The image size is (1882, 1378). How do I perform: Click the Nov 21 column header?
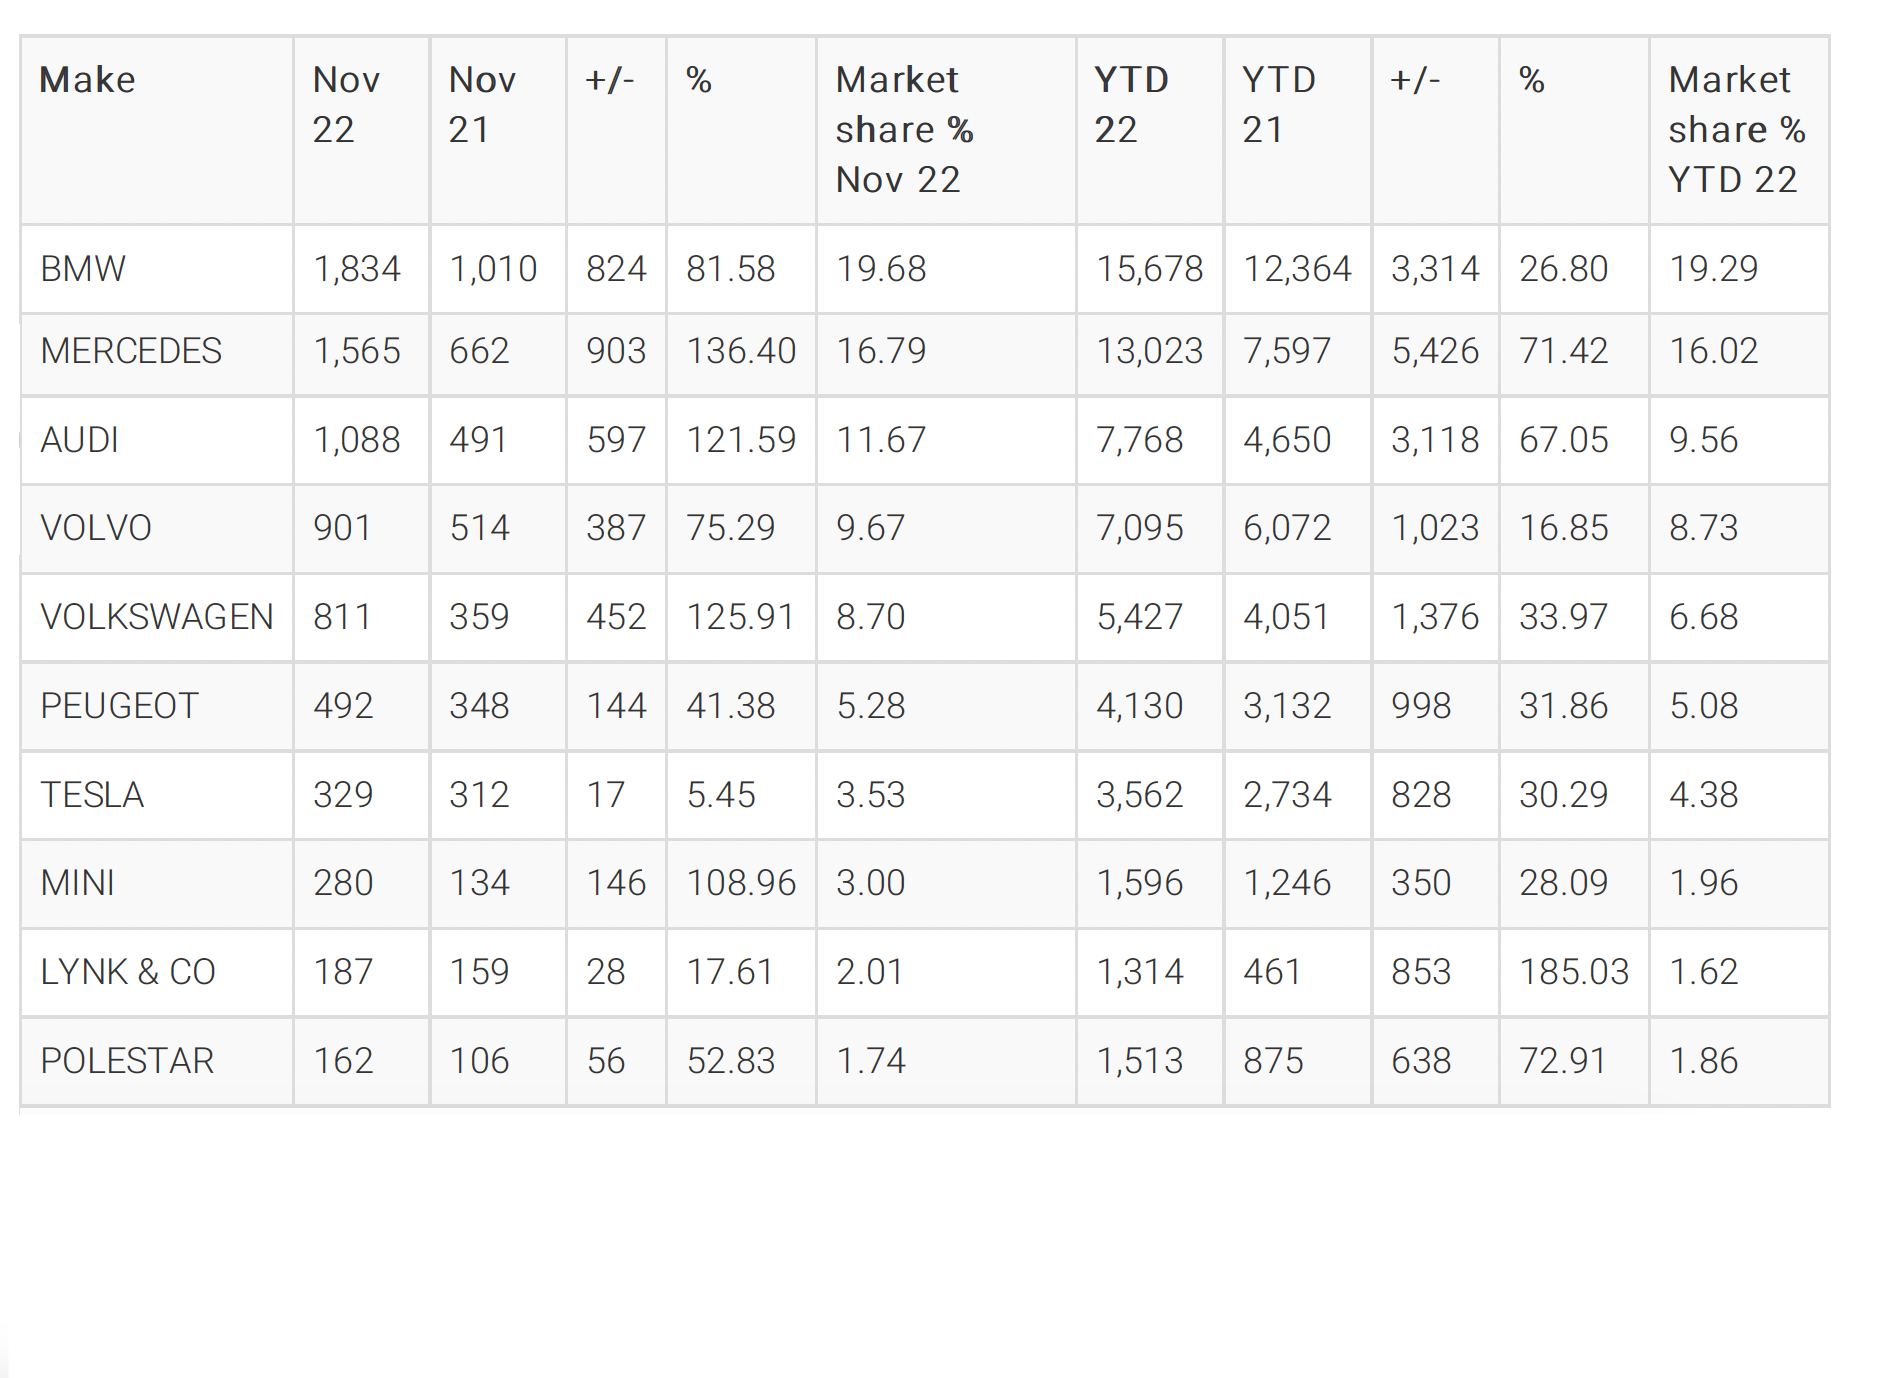[482, 105]
